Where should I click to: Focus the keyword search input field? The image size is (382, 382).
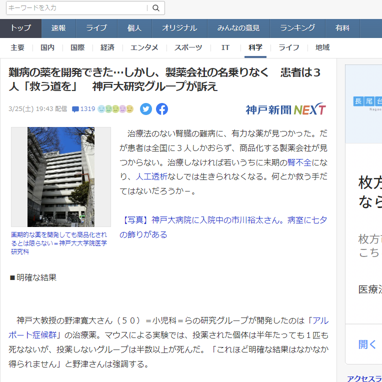[x=77, y=8]
